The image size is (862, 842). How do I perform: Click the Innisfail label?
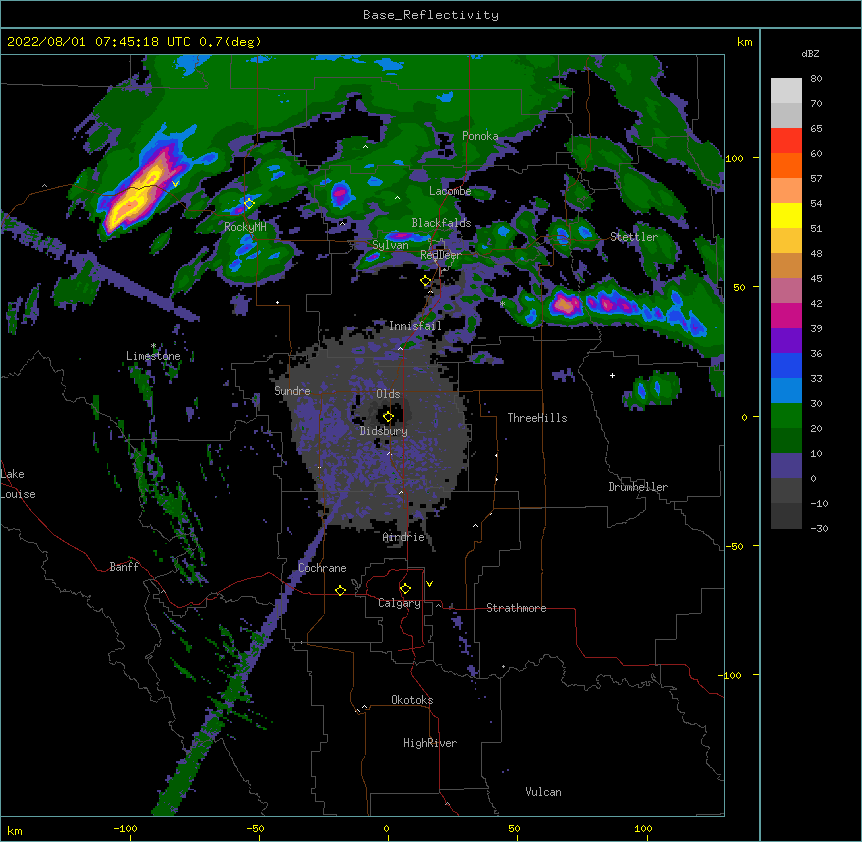415,326
